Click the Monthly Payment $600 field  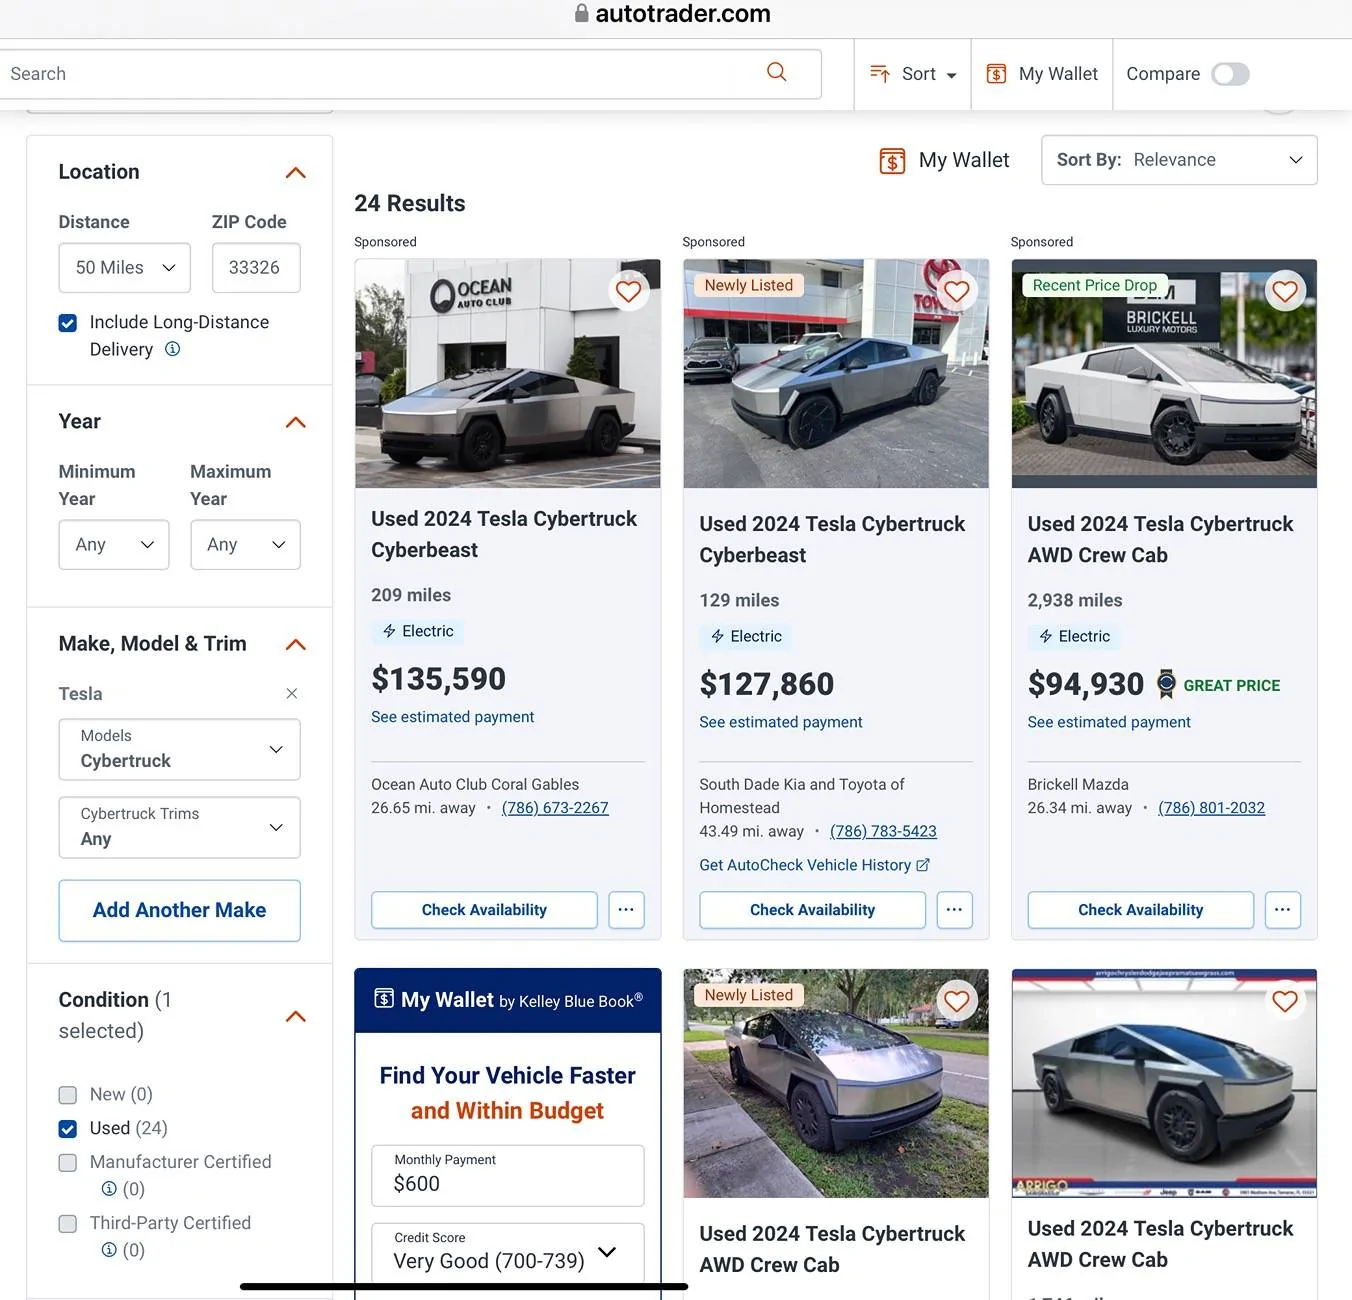coord(508,1175)
